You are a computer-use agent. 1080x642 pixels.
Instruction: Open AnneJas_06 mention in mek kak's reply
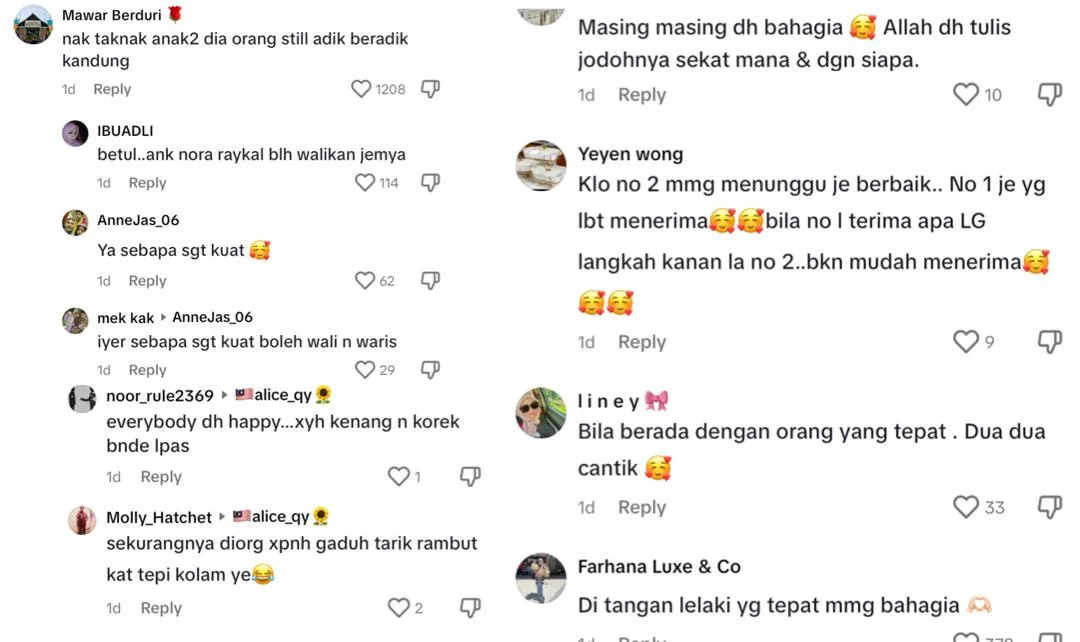212,317
